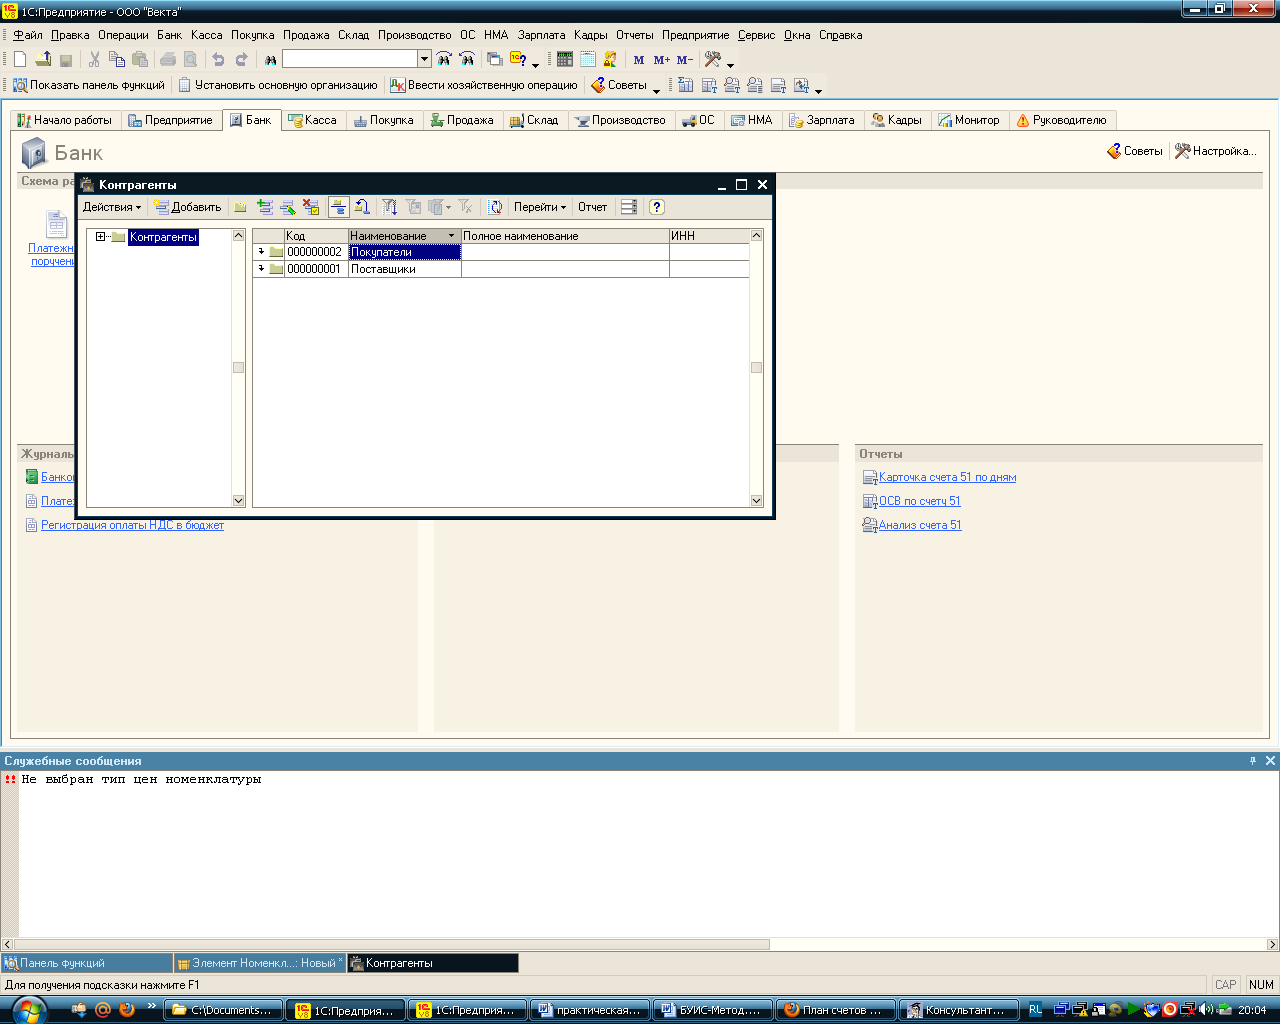The width and height of the screenshot is (1280, 1024).
Task: Open the search combo box dropdown arrow
Action: pyautogui.click(x=424, y=60)
